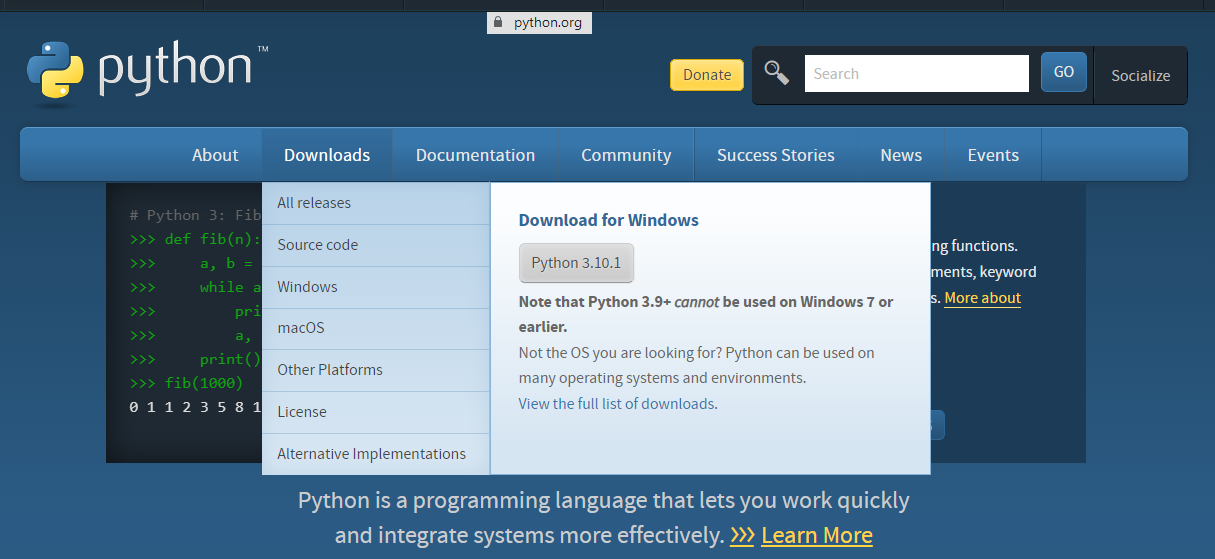Viewport: 1215px width, 559px height.
Task: Follow the View the full list of downloads link
Action: pyautogui.click(x=616, y=404)
